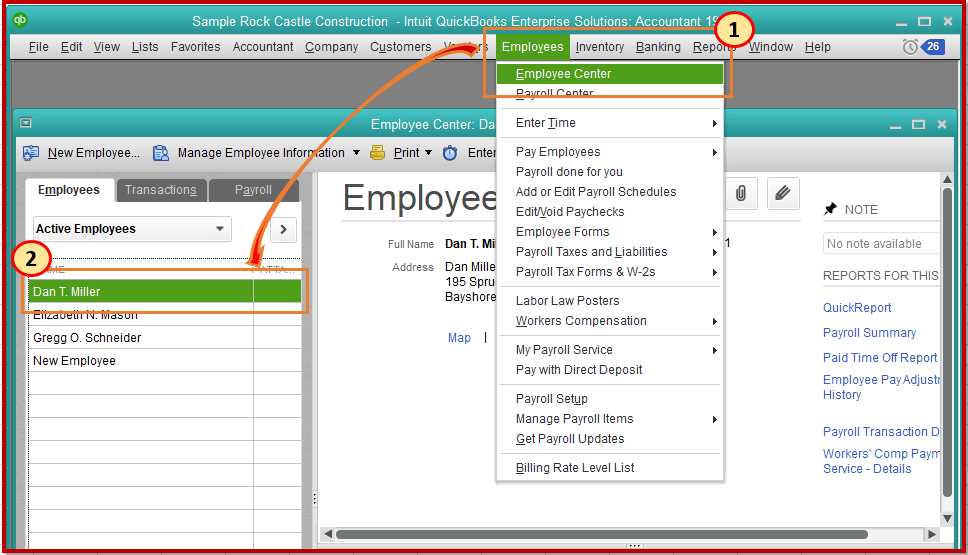Screen dimensions: 968x555
Task: Select Payroll Setup menu item
Action: (x=552, y=399)
